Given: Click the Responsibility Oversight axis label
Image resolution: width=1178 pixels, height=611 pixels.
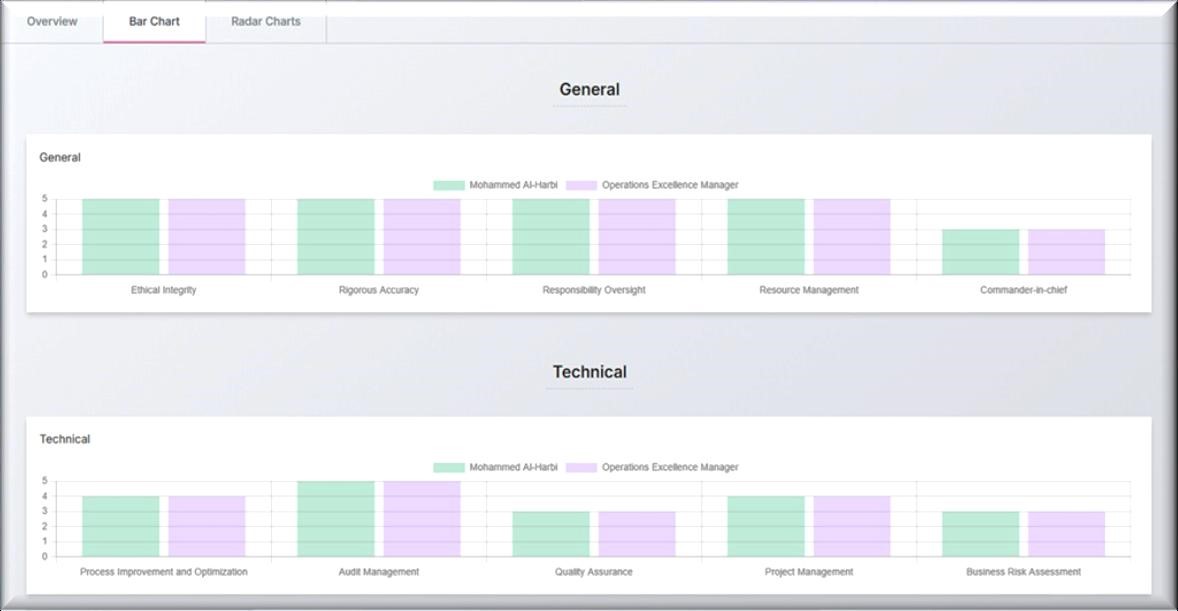Looking at the screenshot, I should pos(594,290).
